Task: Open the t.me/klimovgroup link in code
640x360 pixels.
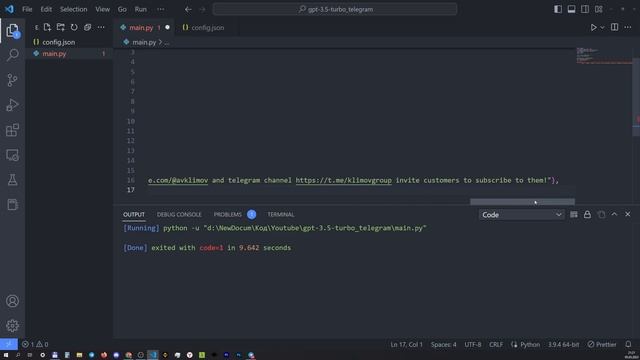Action: [x=343, y=180]
